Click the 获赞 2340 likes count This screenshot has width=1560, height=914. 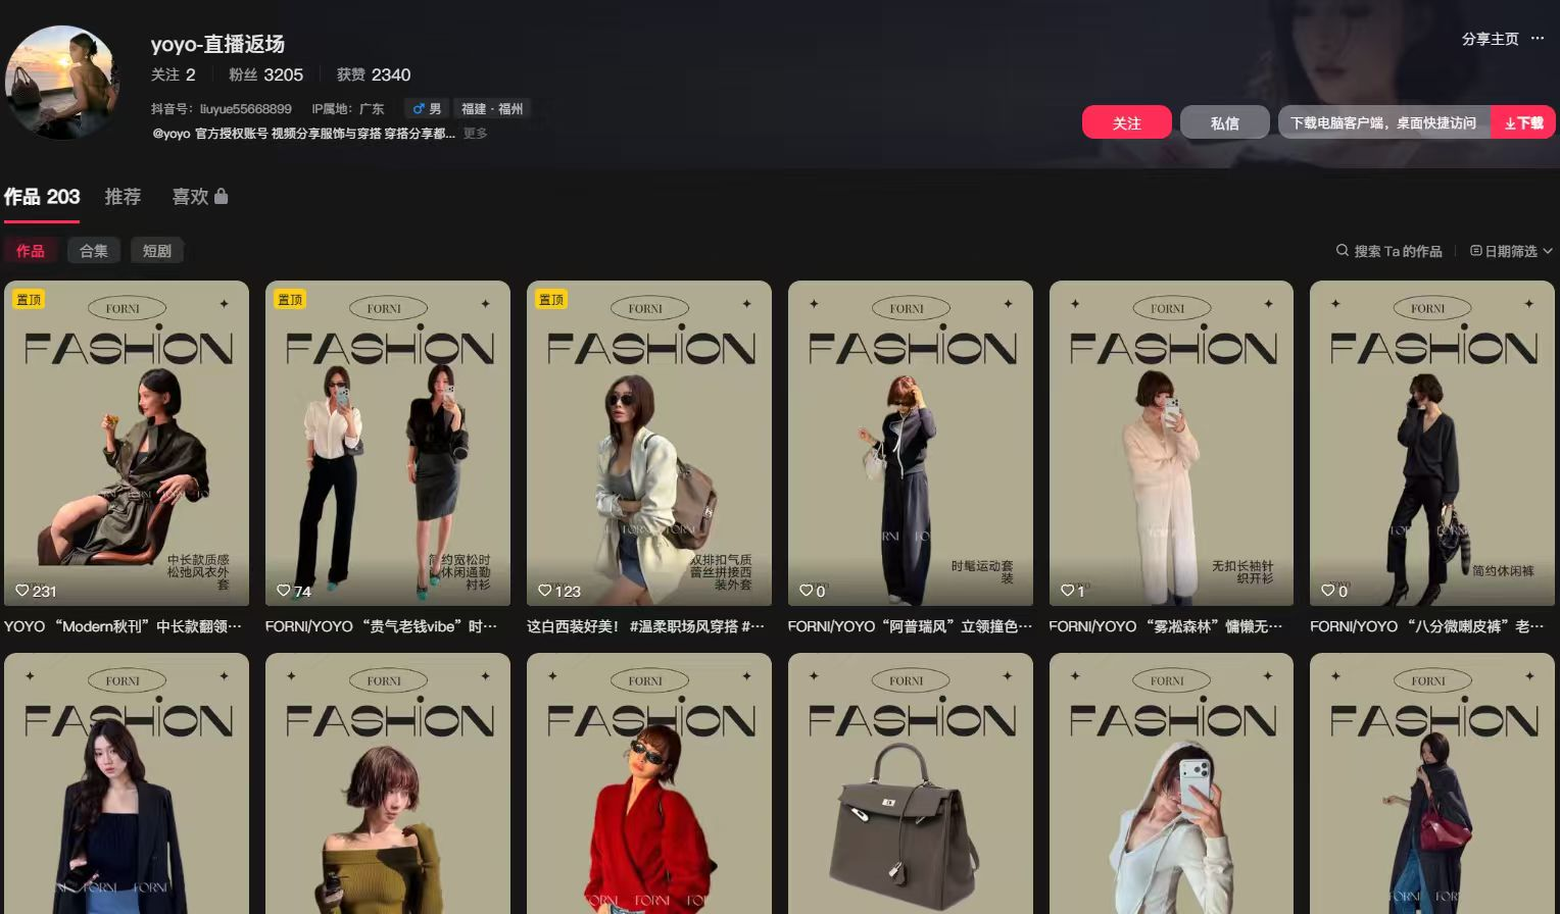373,75
